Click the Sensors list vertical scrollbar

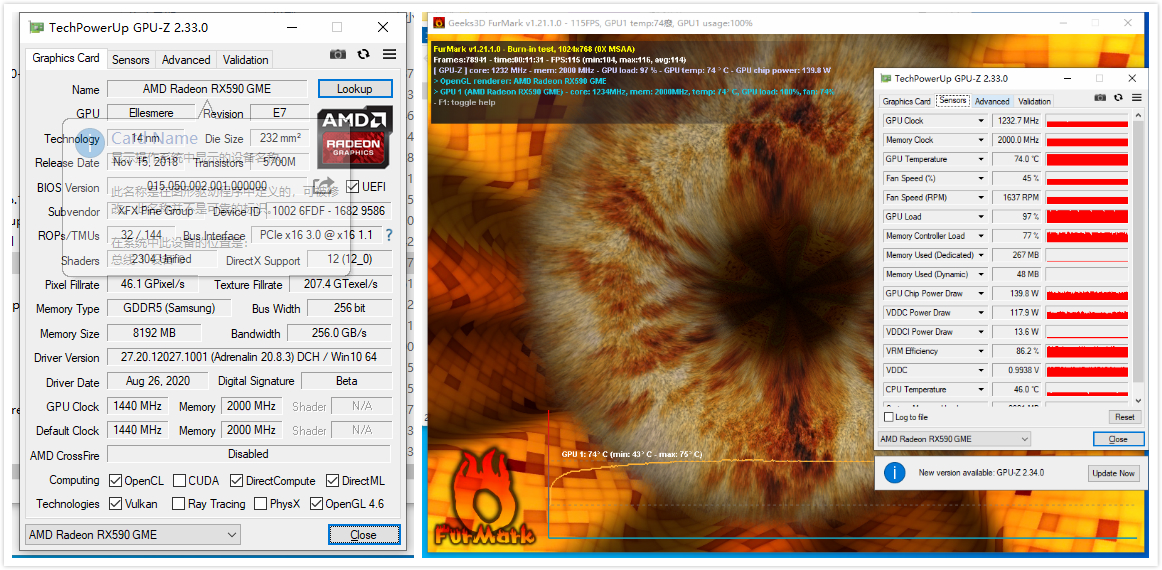click(x=1139, y=250)
